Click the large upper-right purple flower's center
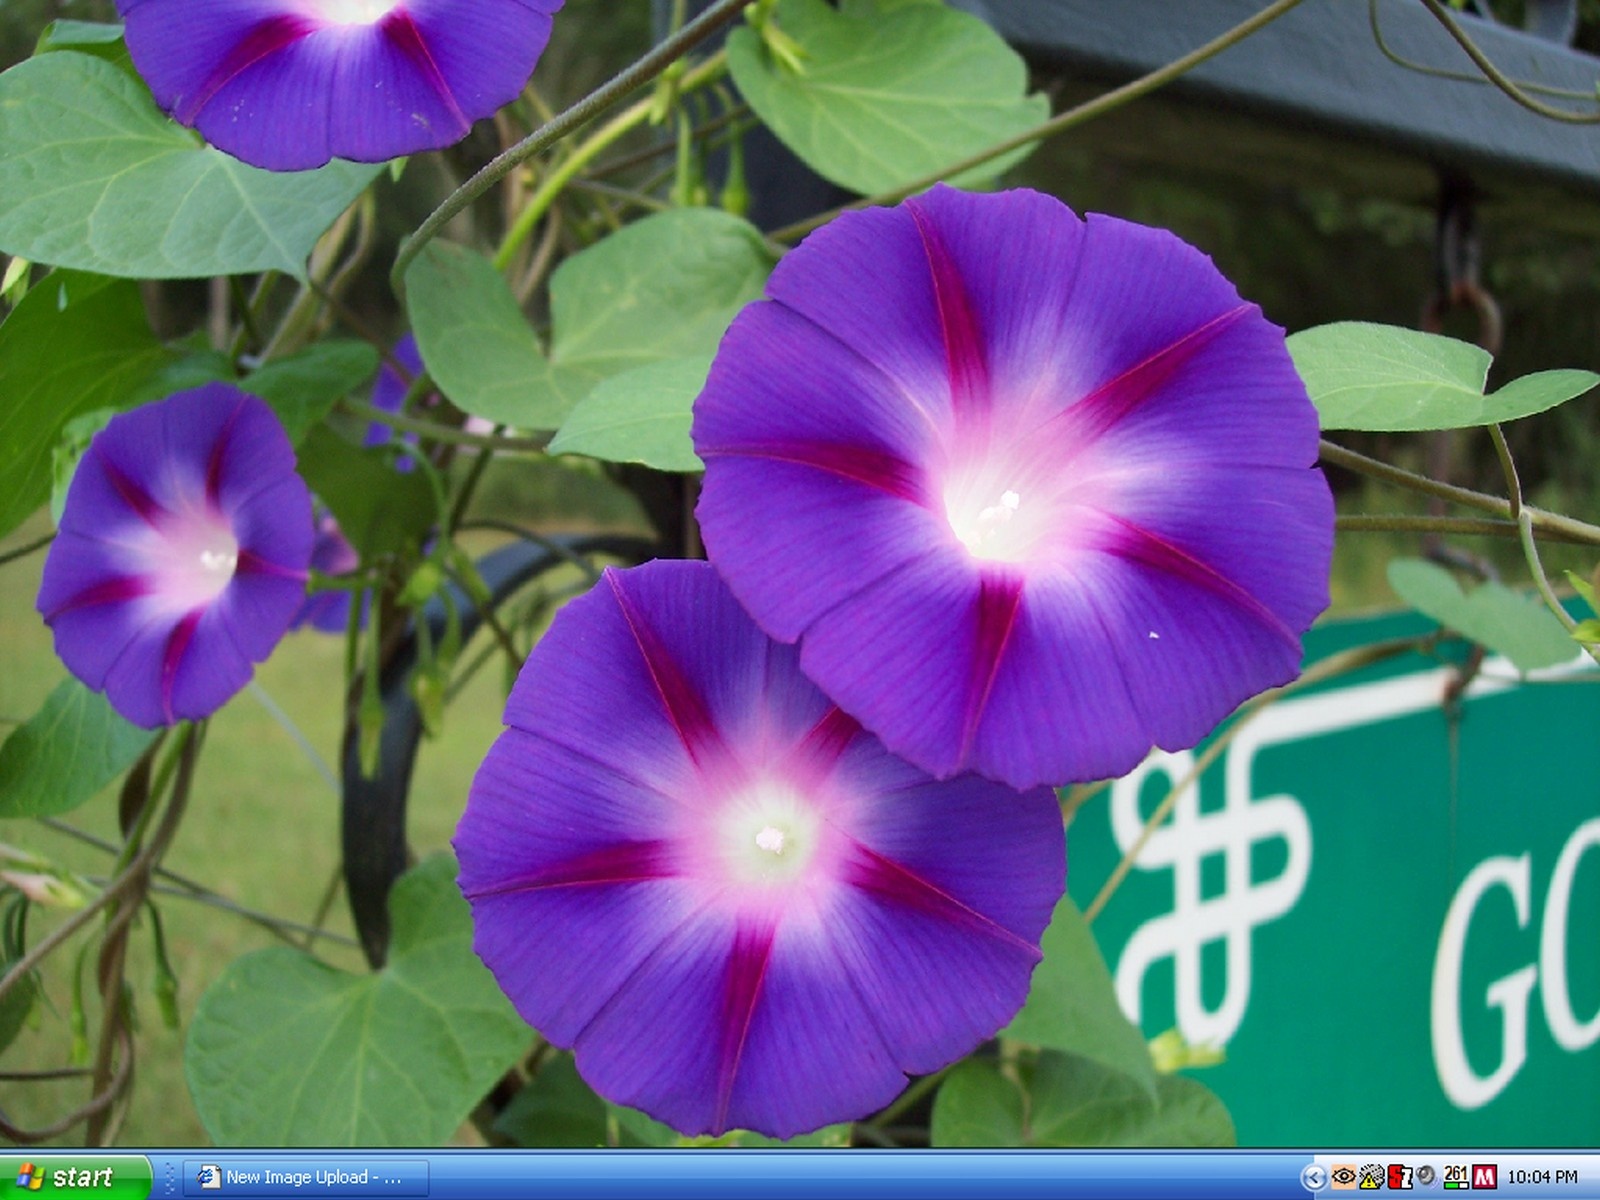The width and height of the screenshot is (1600, 1200). click(995, 520)
